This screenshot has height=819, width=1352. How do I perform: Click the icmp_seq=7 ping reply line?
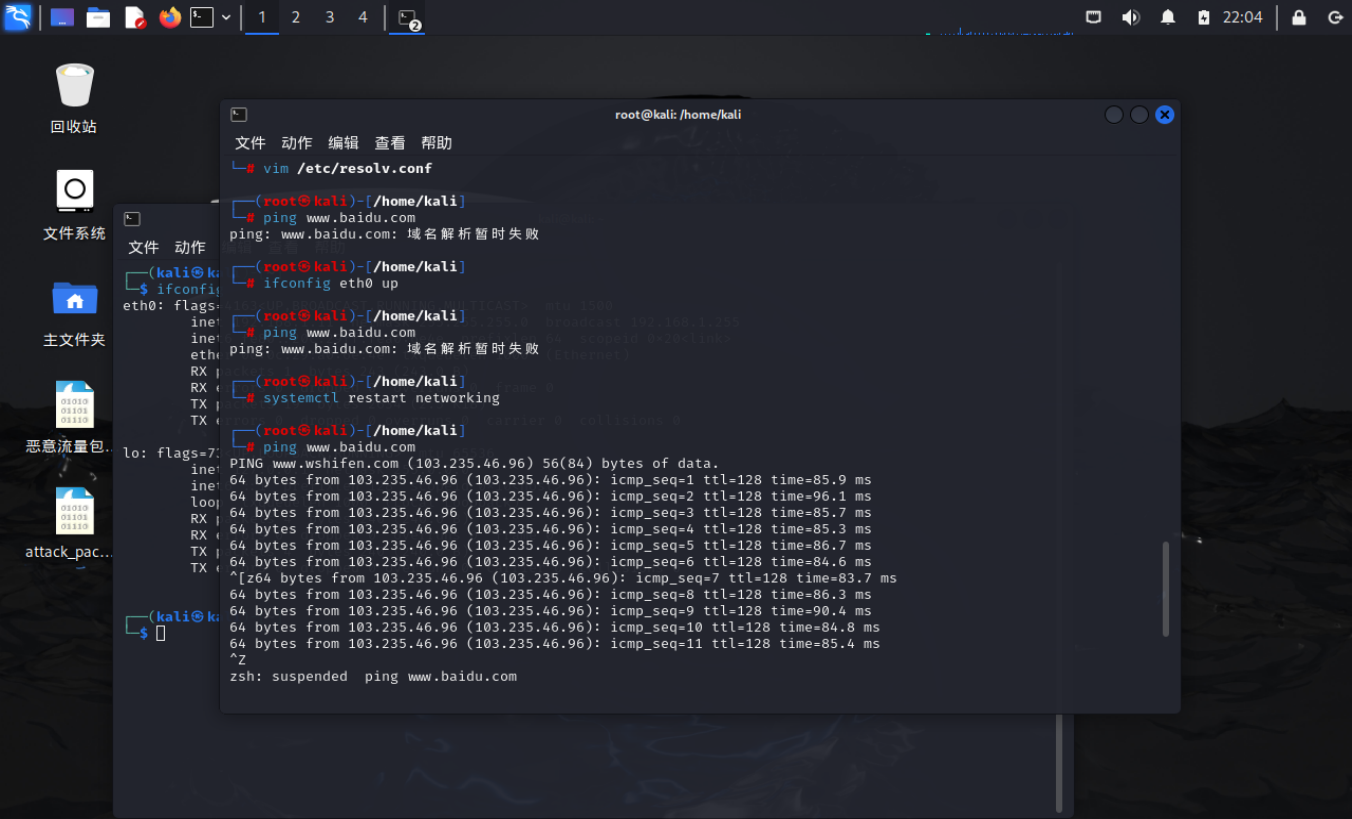click(563, 578)
